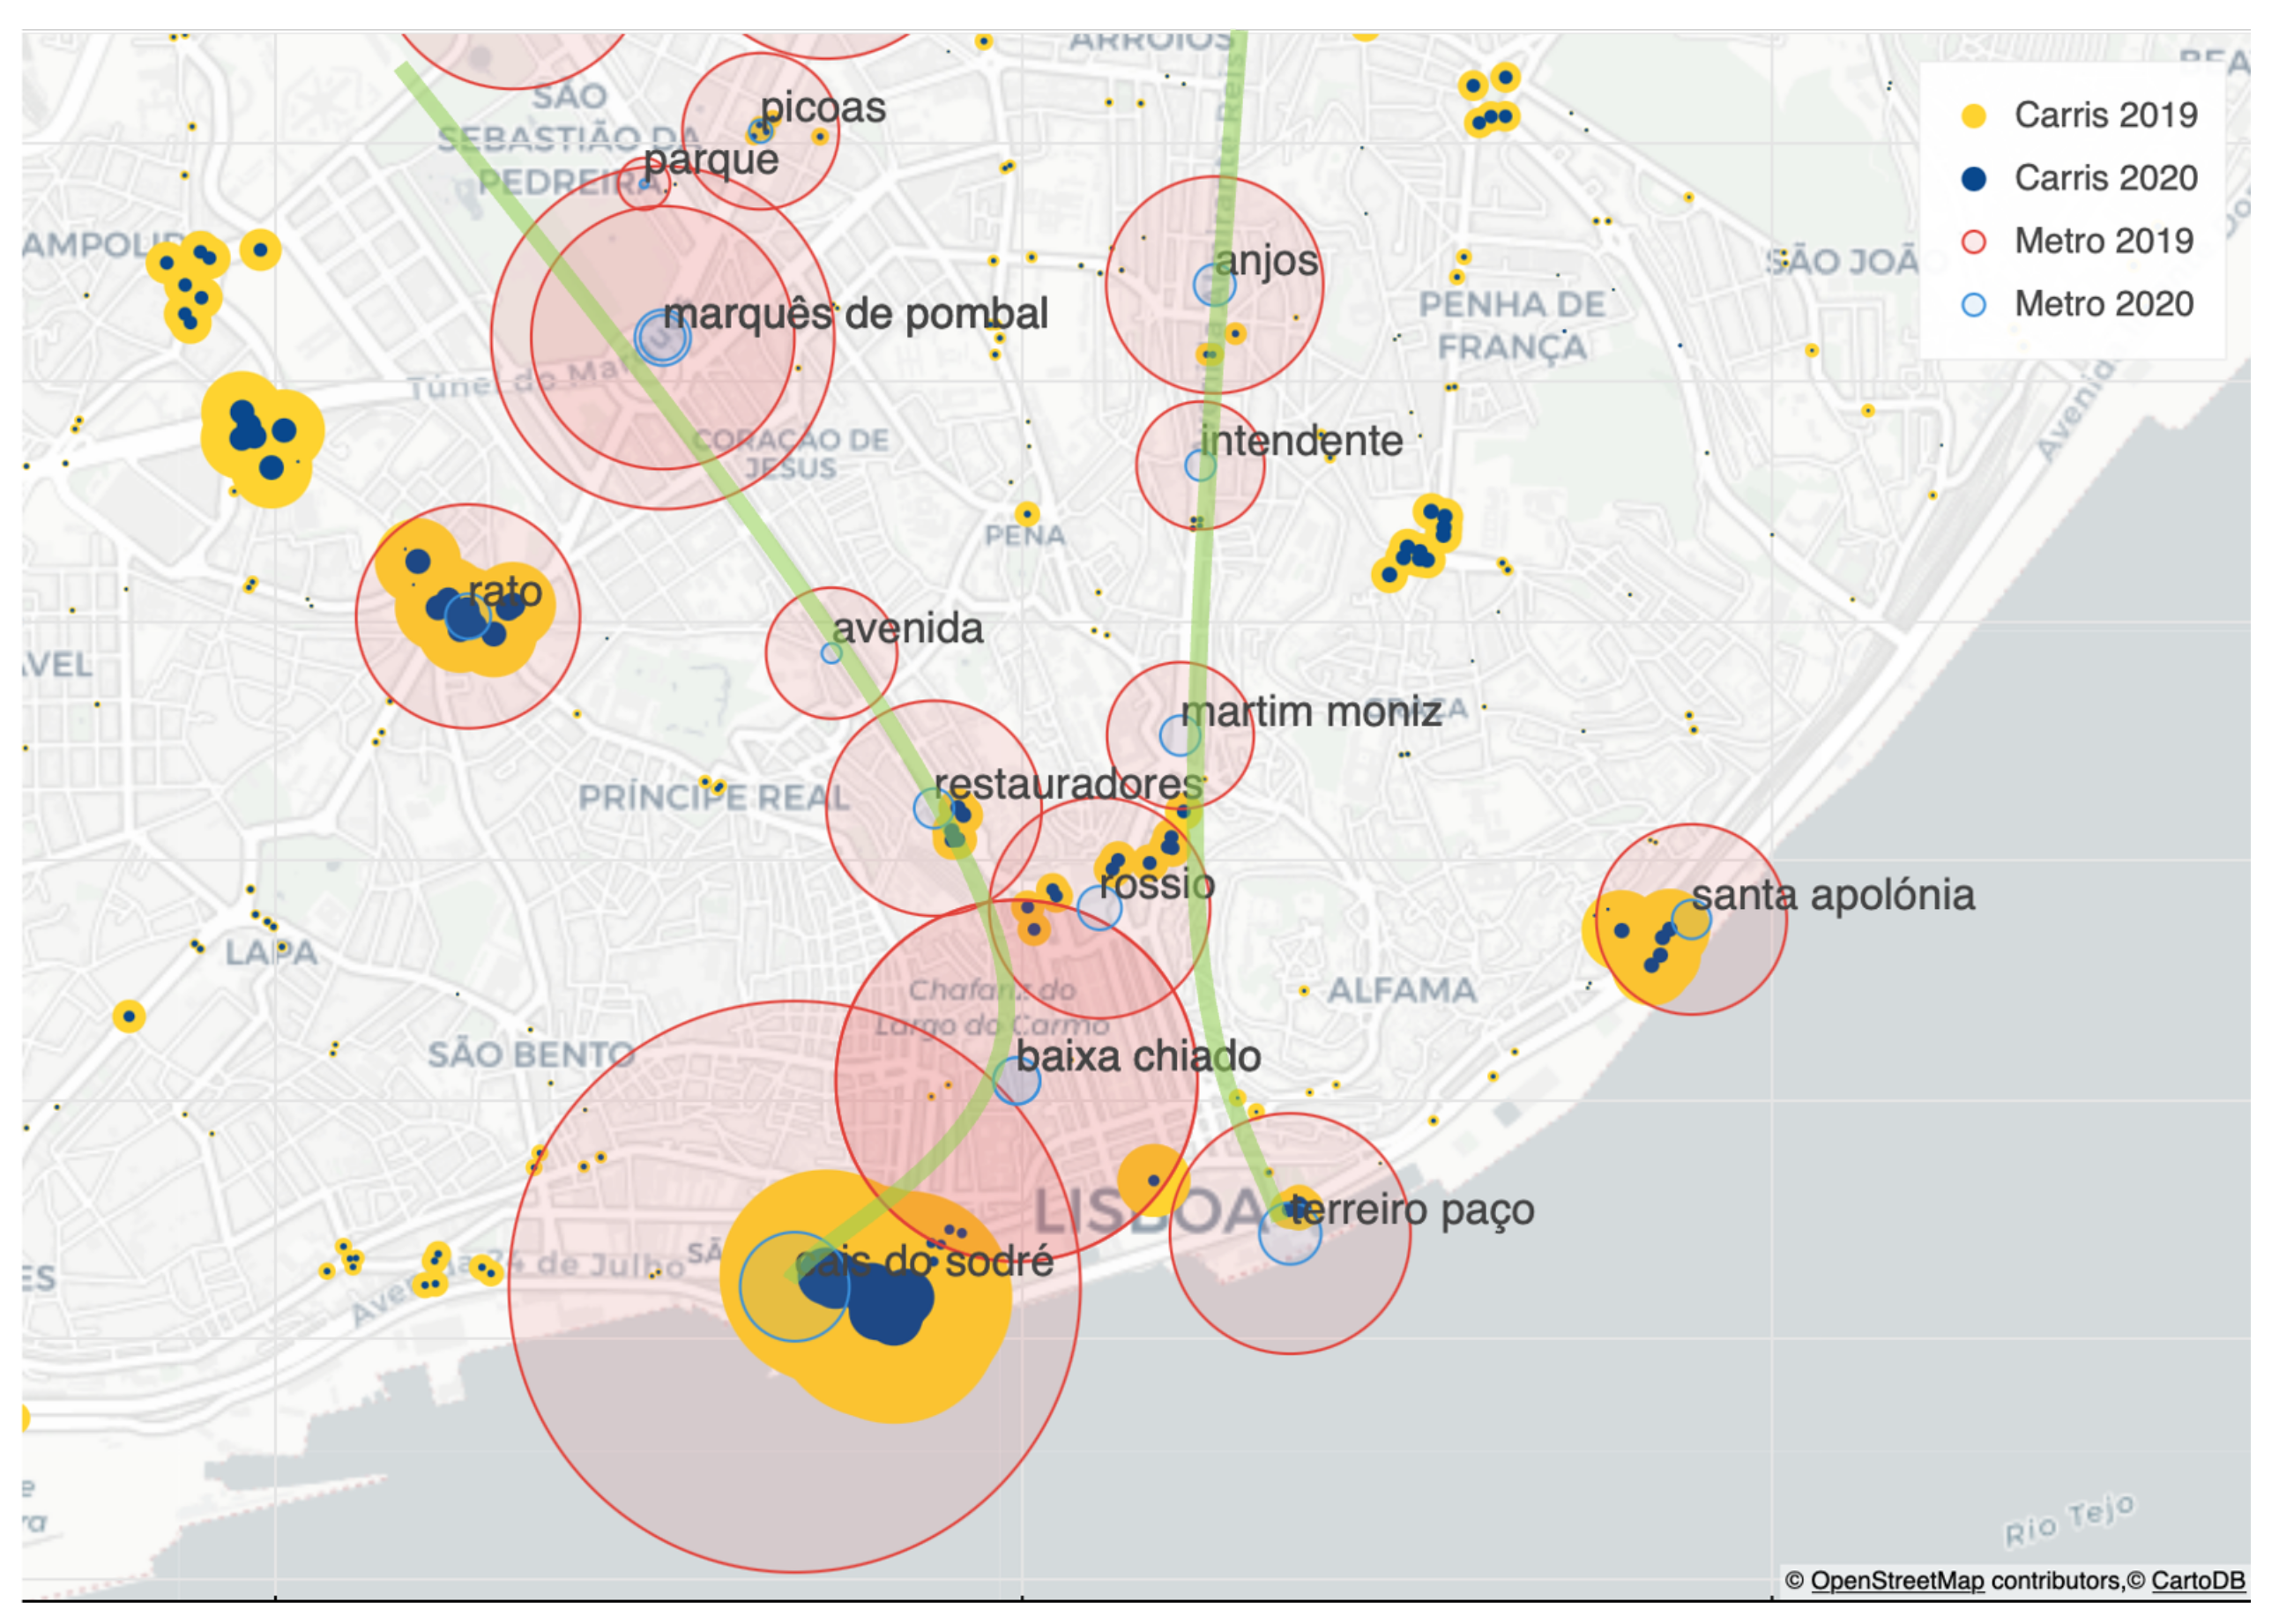Click the Rio Tejo river label

(x=2068, y=1521)
